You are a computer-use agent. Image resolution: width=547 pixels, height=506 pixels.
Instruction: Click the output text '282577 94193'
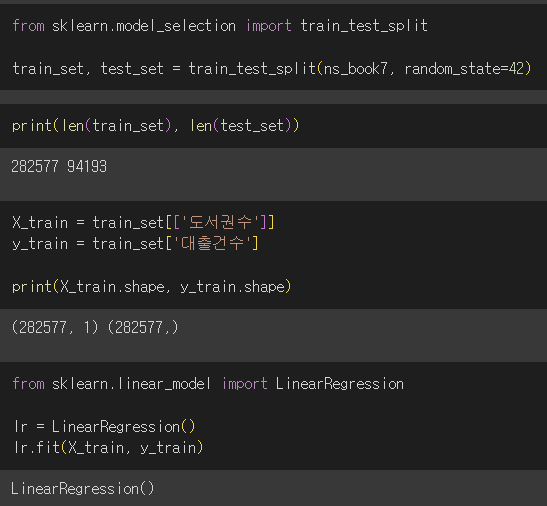click(59, 166)
